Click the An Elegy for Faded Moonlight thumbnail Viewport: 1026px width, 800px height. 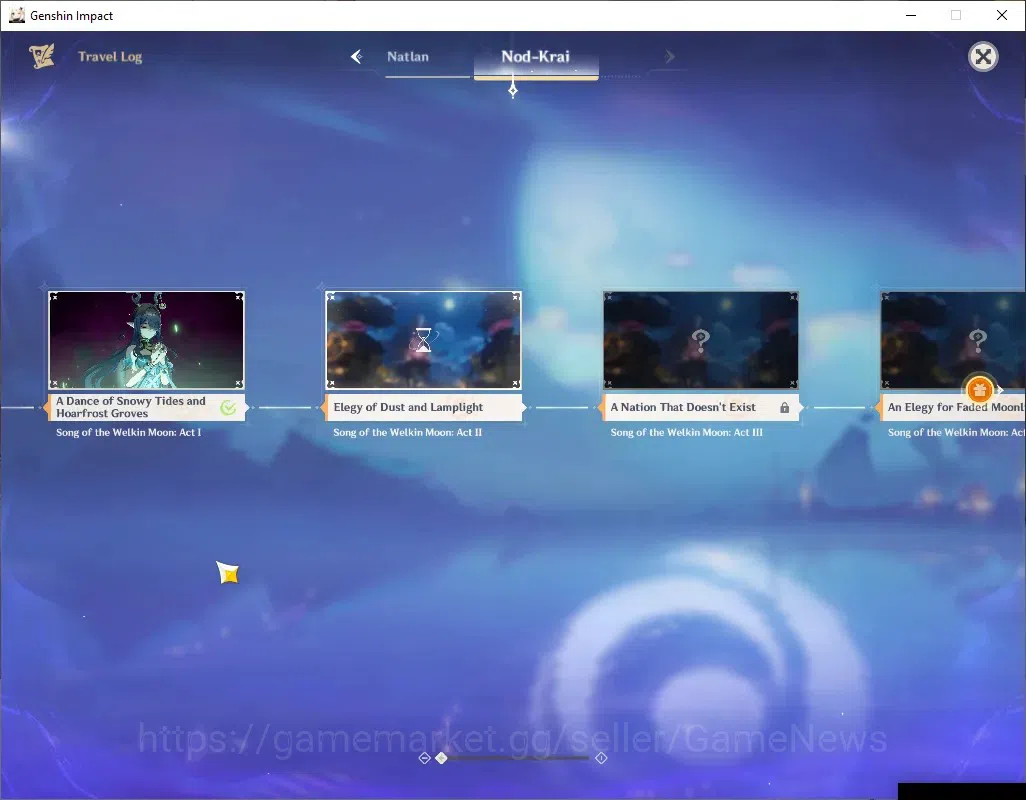coord(953,340)
